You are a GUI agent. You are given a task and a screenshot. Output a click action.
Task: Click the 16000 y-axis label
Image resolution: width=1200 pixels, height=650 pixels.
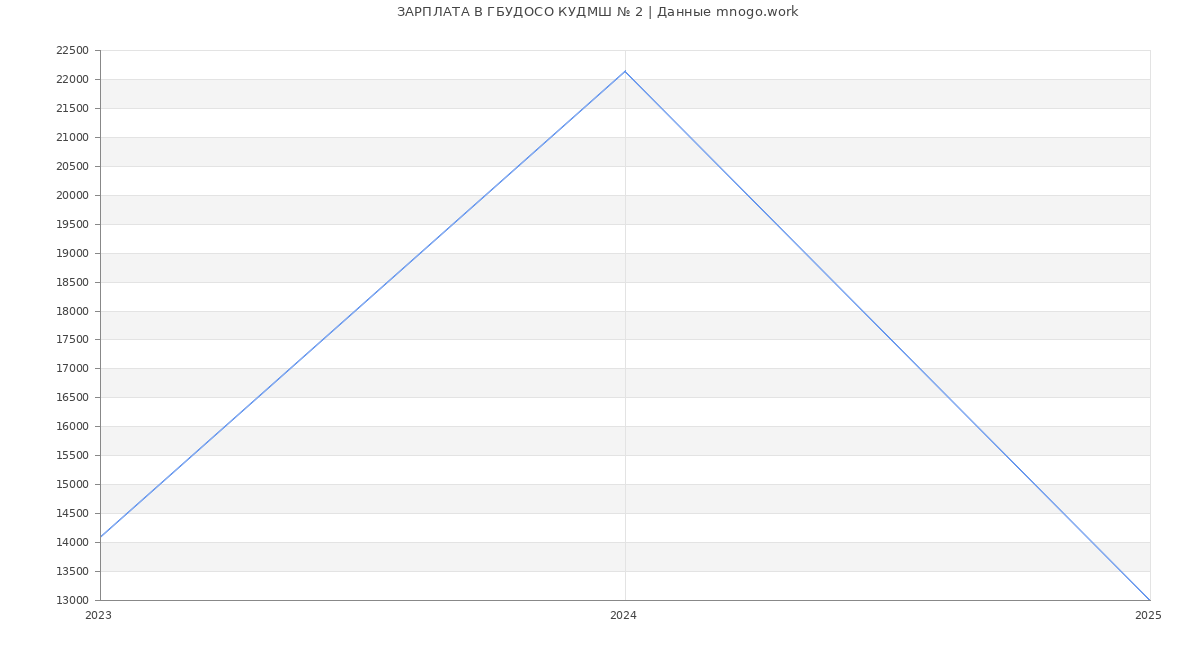72,427
